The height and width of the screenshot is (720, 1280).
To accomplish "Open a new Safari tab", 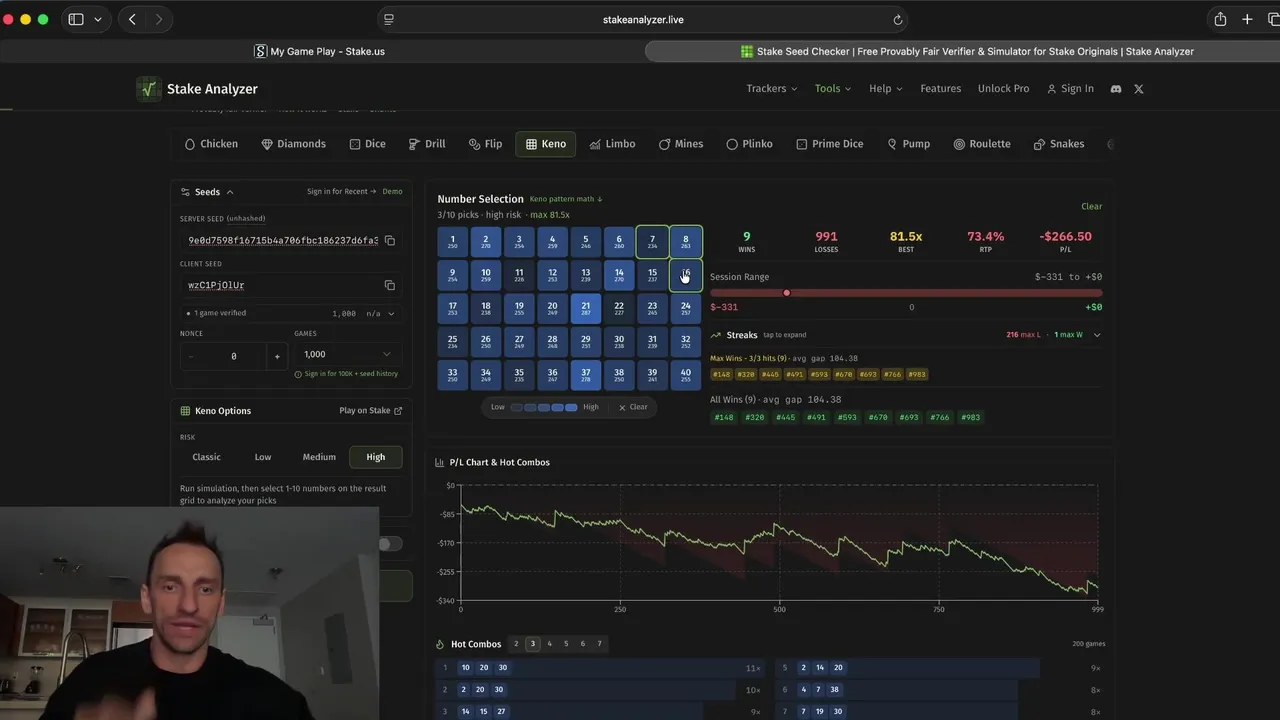I will coord(1247,19).
